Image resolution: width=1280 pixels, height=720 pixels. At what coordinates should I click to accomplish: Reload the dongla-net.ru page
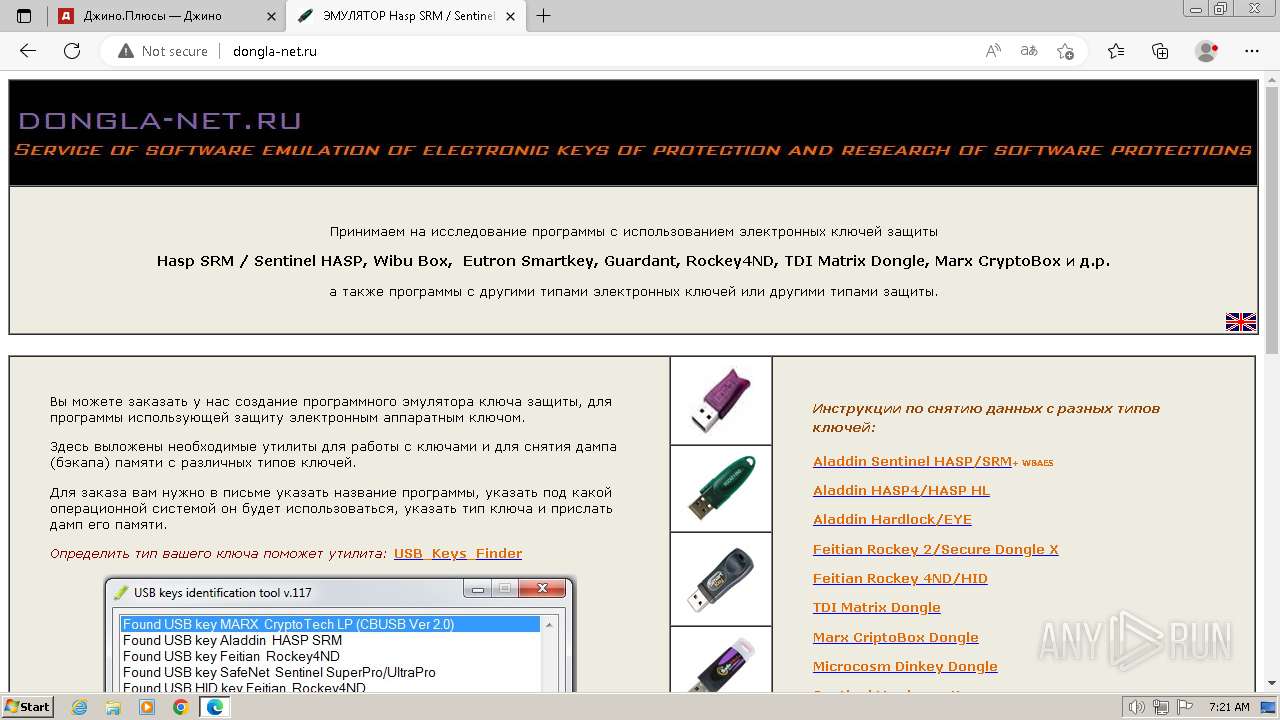72,51
